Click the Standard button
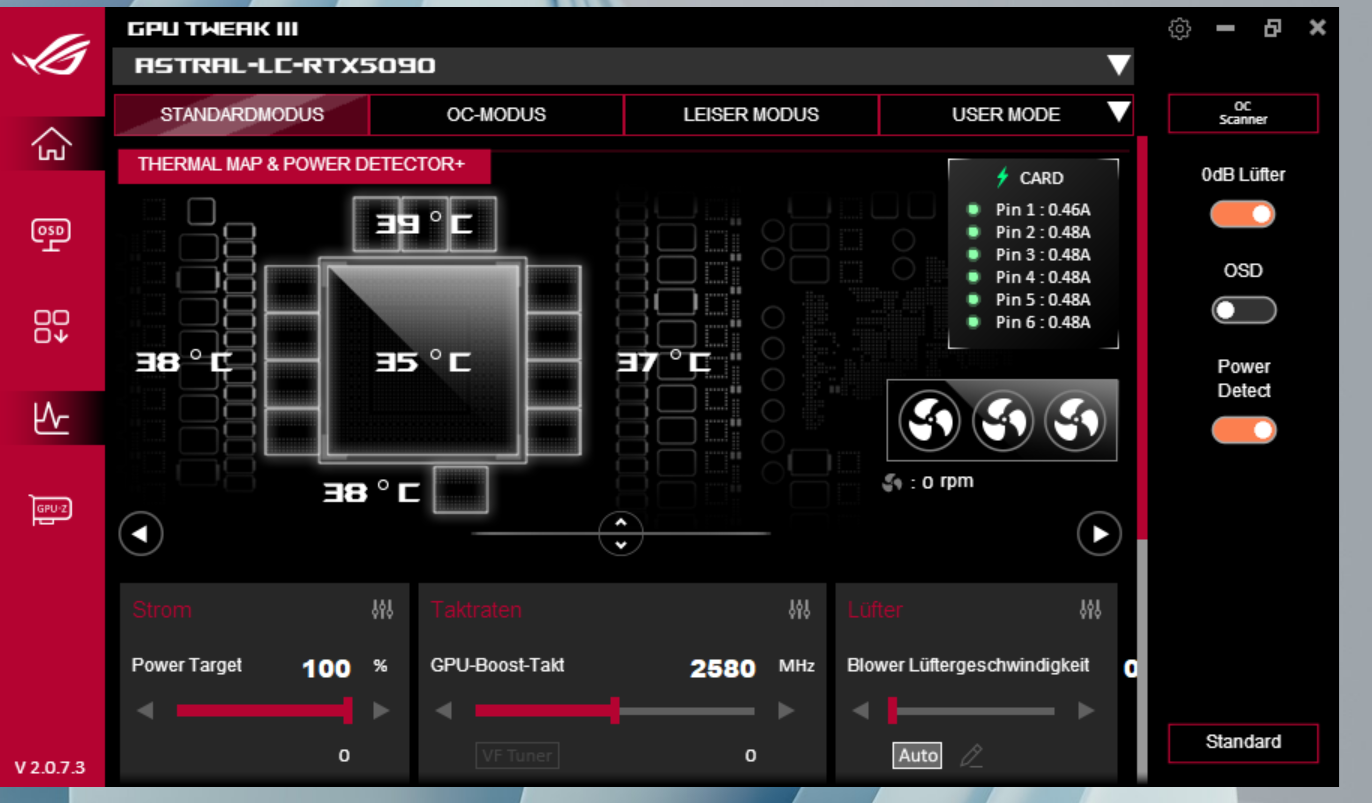The height and width of the screenshot is (803, 1372). pos(1243,742)
